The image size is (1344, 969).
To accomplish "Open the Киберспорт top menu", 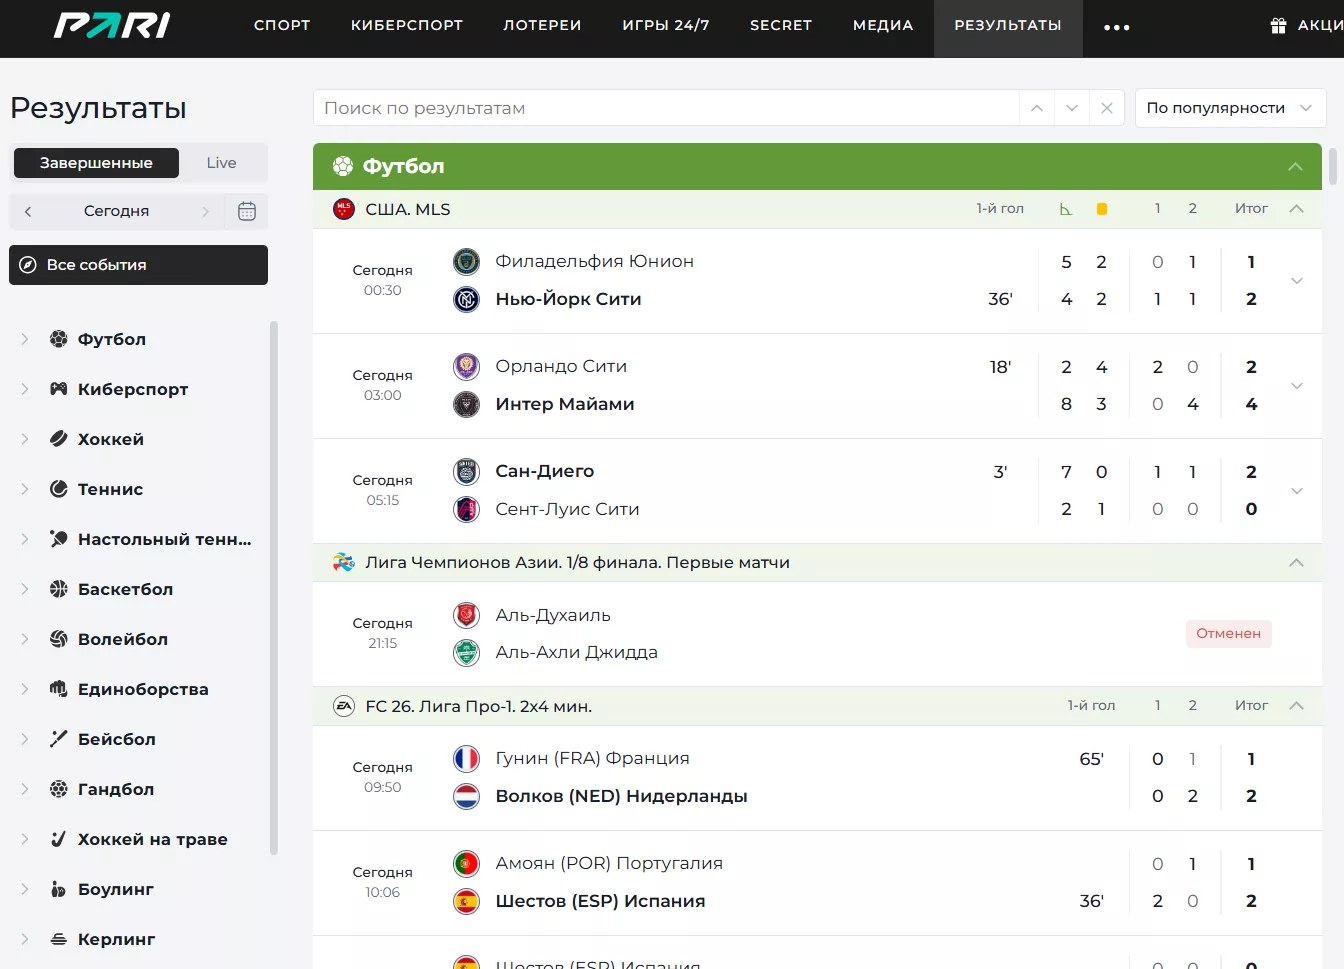I will click(406, 26).
